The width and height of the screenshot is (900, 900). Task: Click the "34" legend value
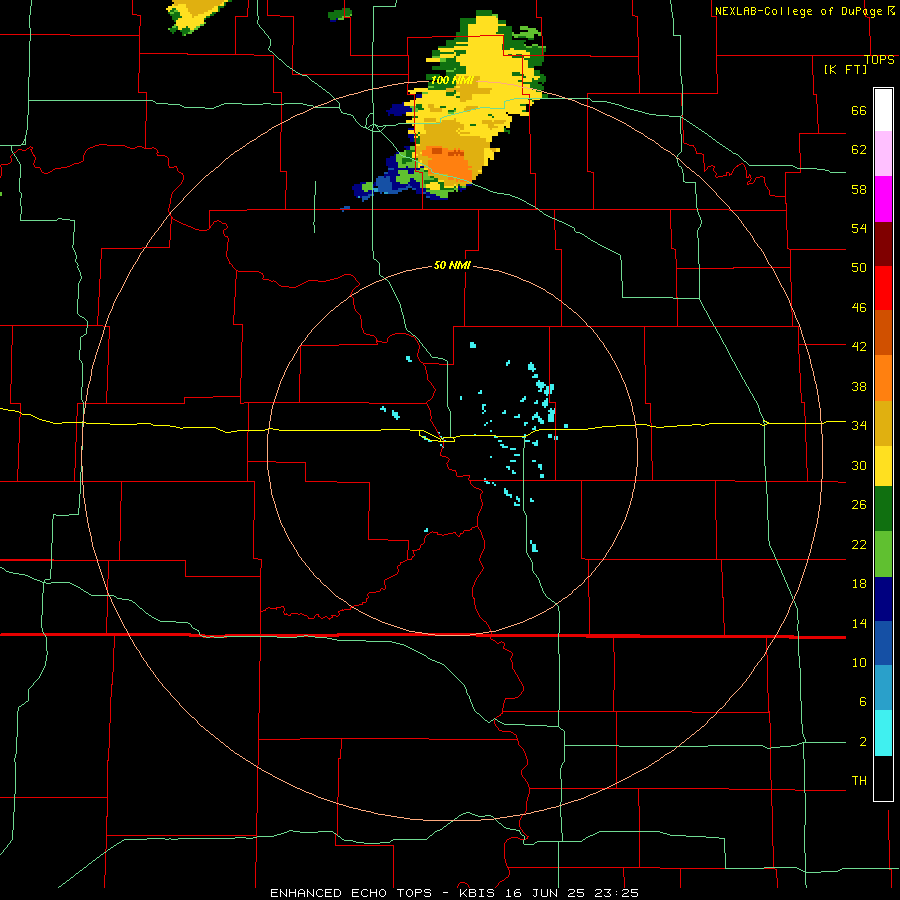(859, 425)
